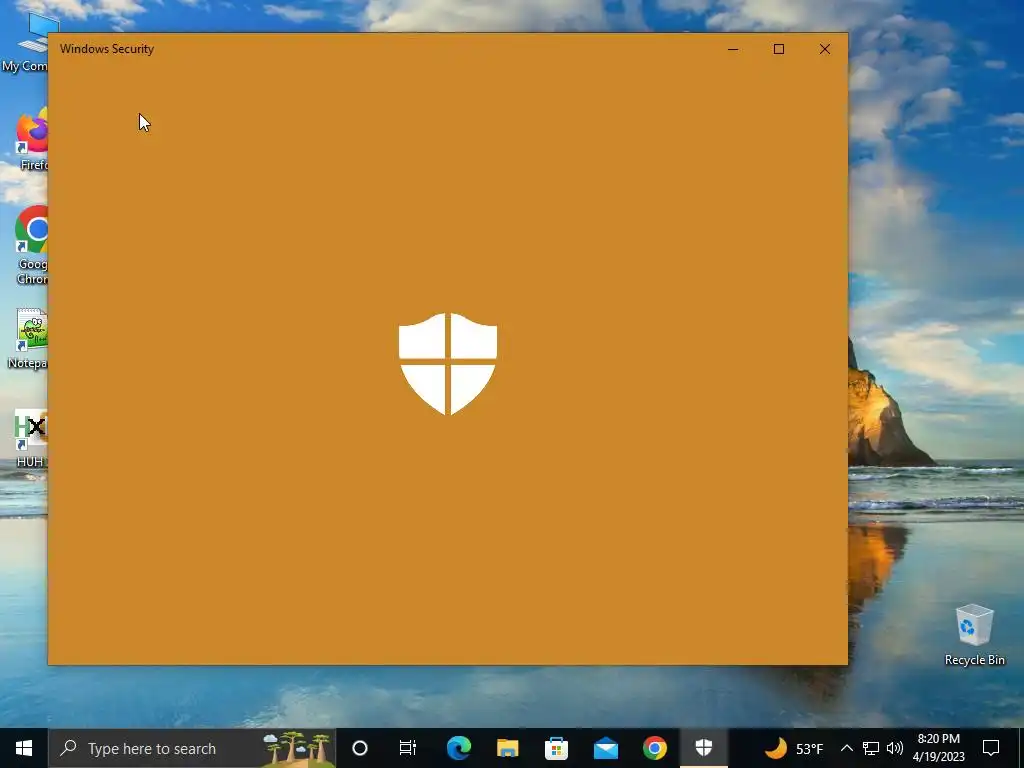Open Task View on the taskbar
1024x768 pixels.
point(408,748)
